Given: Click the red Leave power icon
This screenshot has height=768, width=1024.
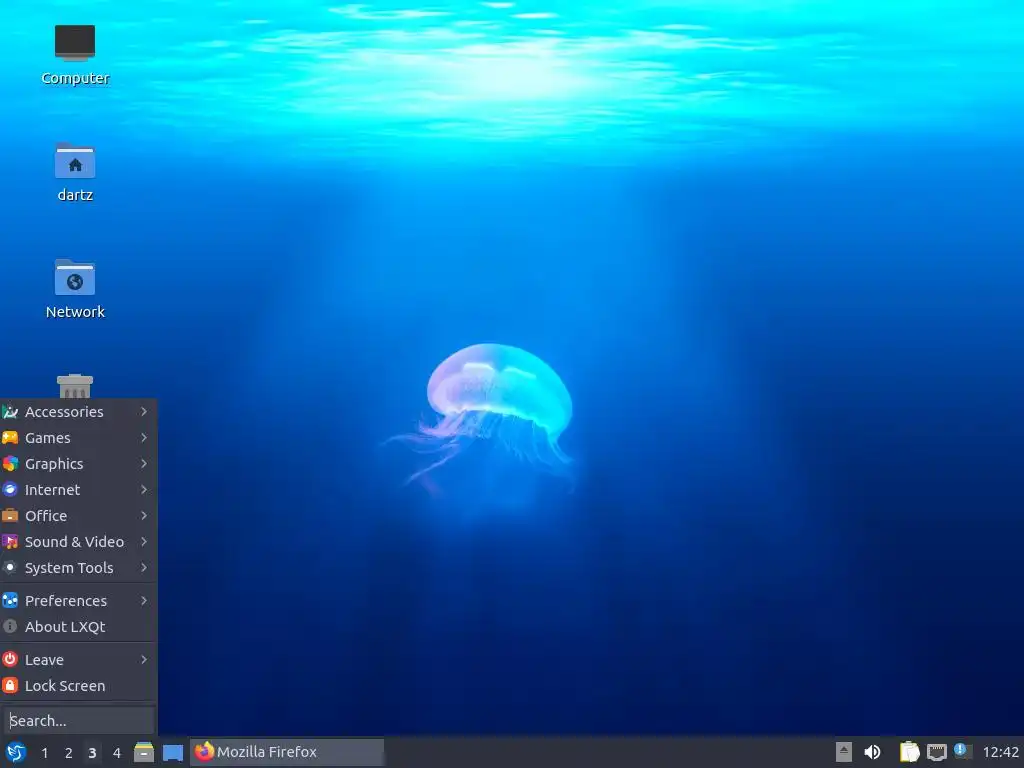Looking at the screenshot, I should [10, 660].
